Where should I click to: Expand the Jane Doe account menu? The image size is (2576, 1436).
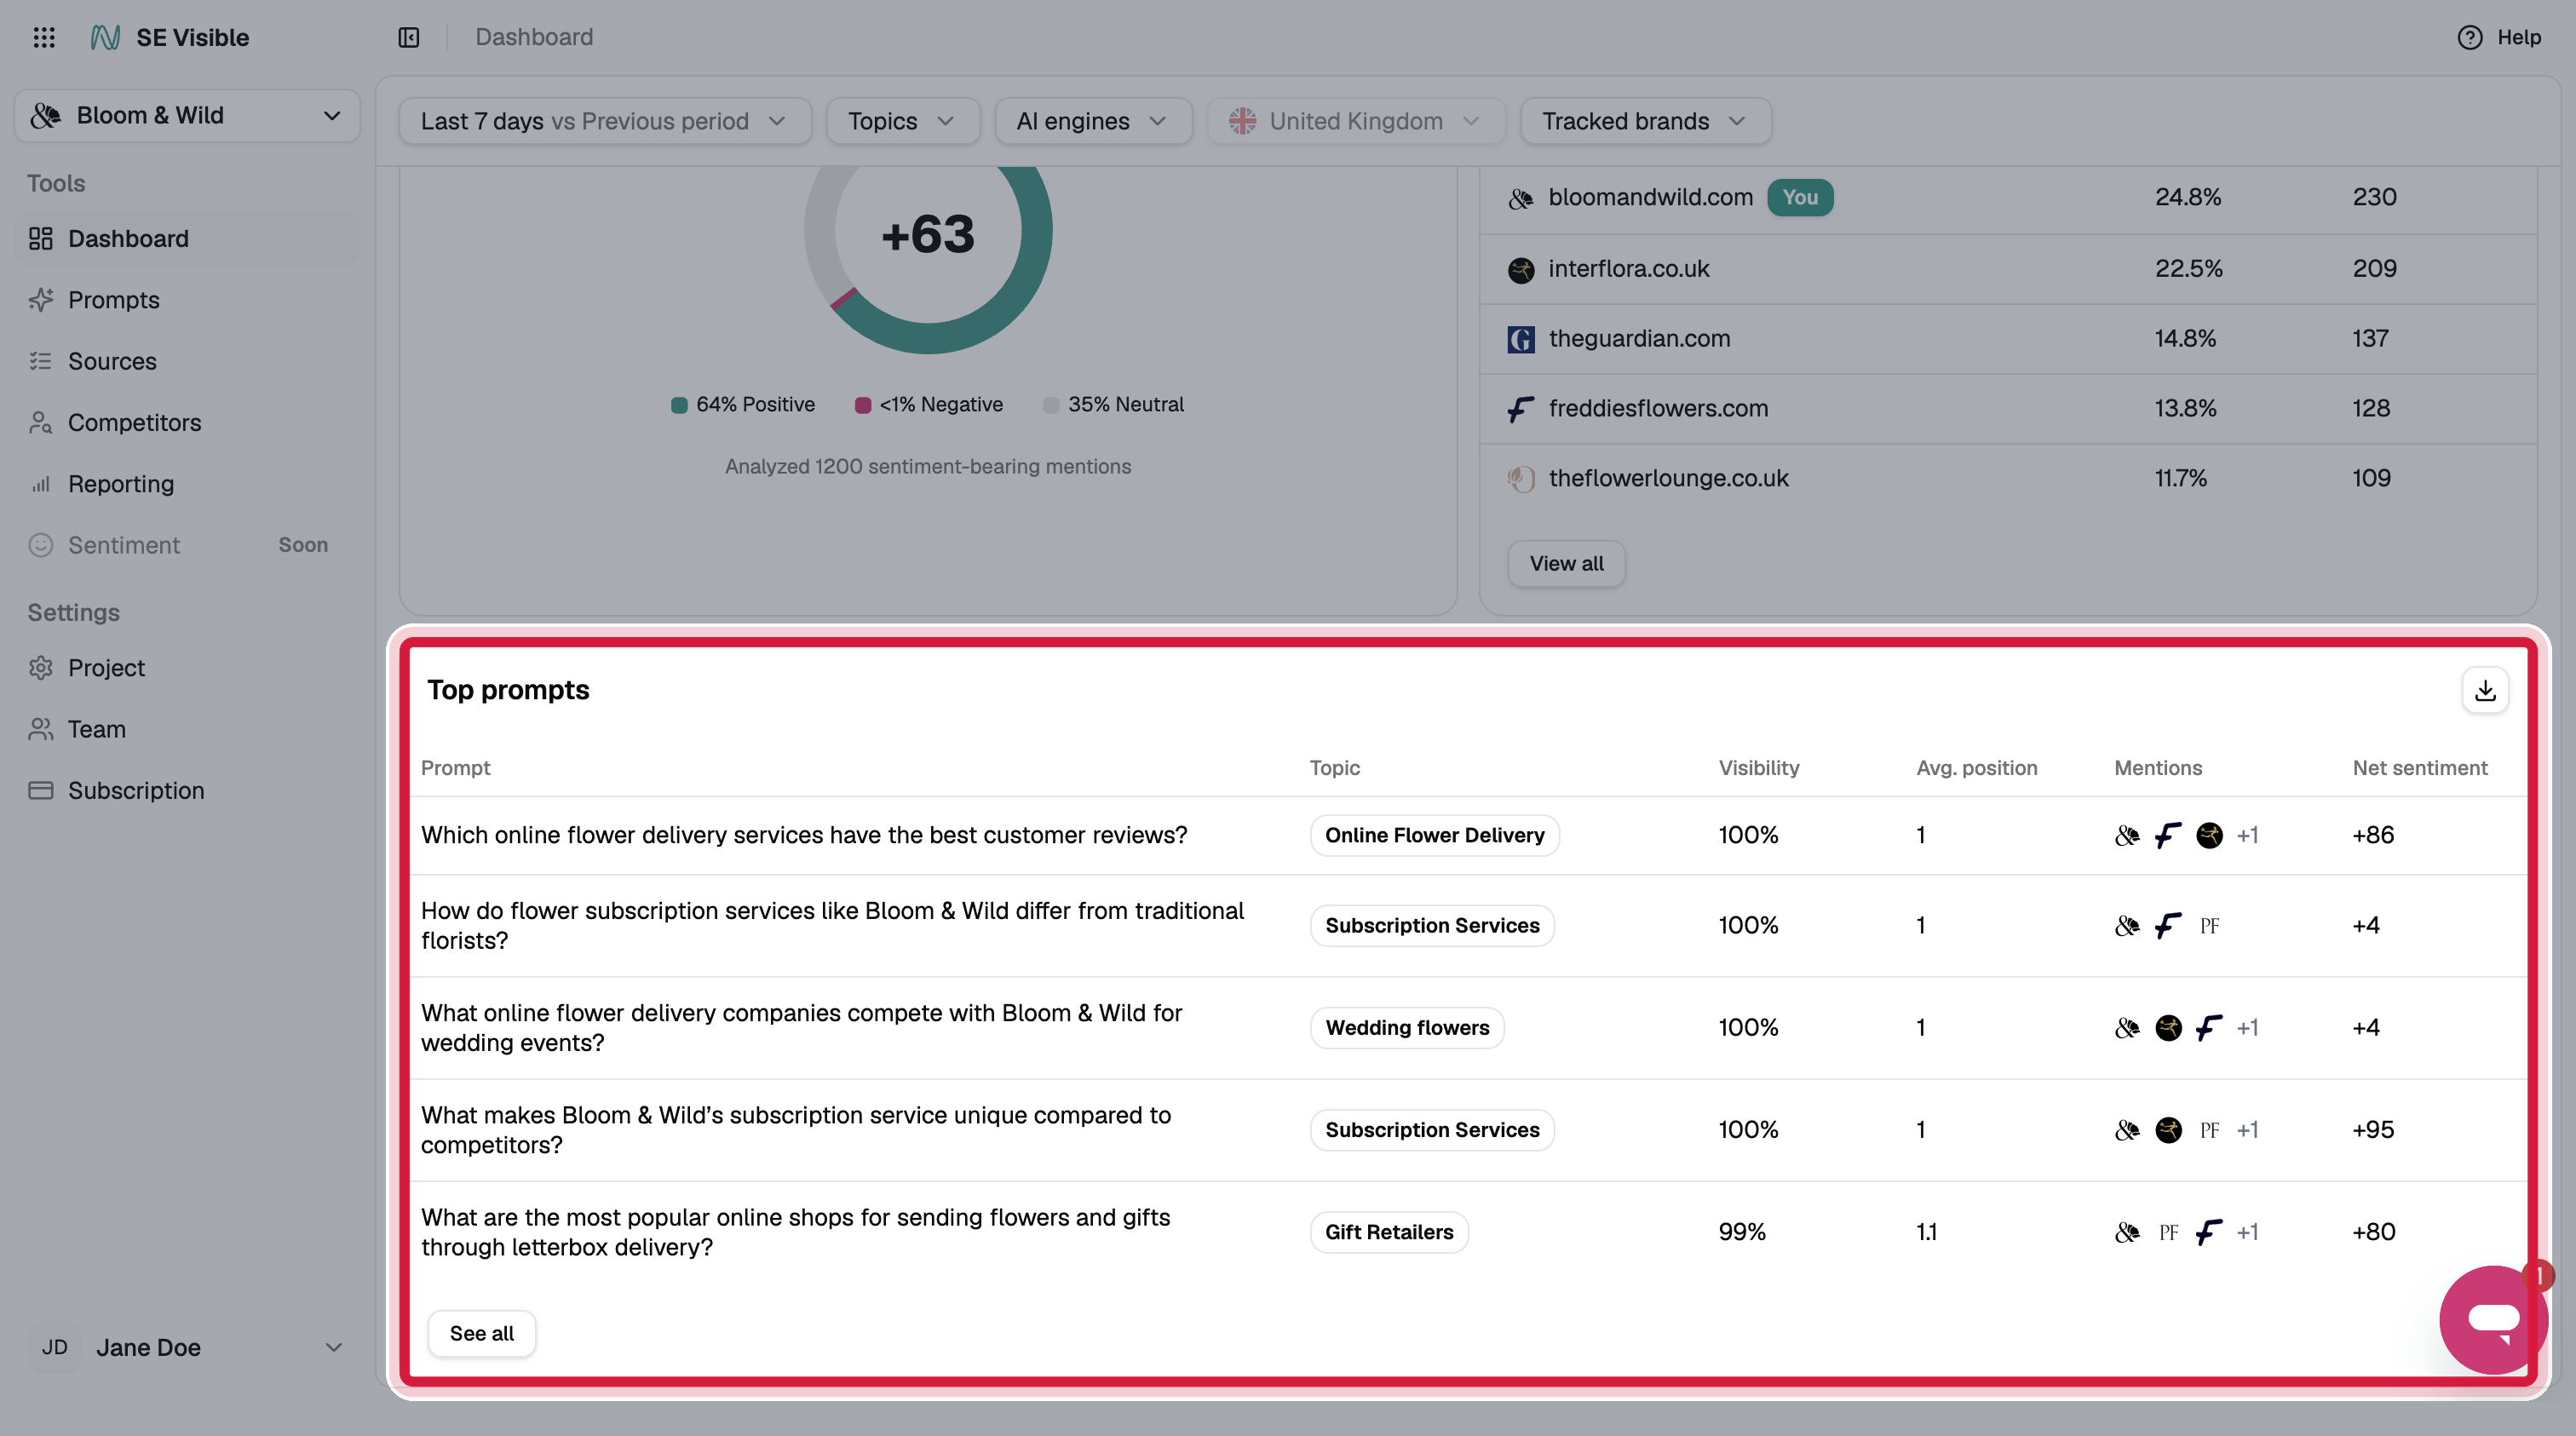click(187, 1347)
